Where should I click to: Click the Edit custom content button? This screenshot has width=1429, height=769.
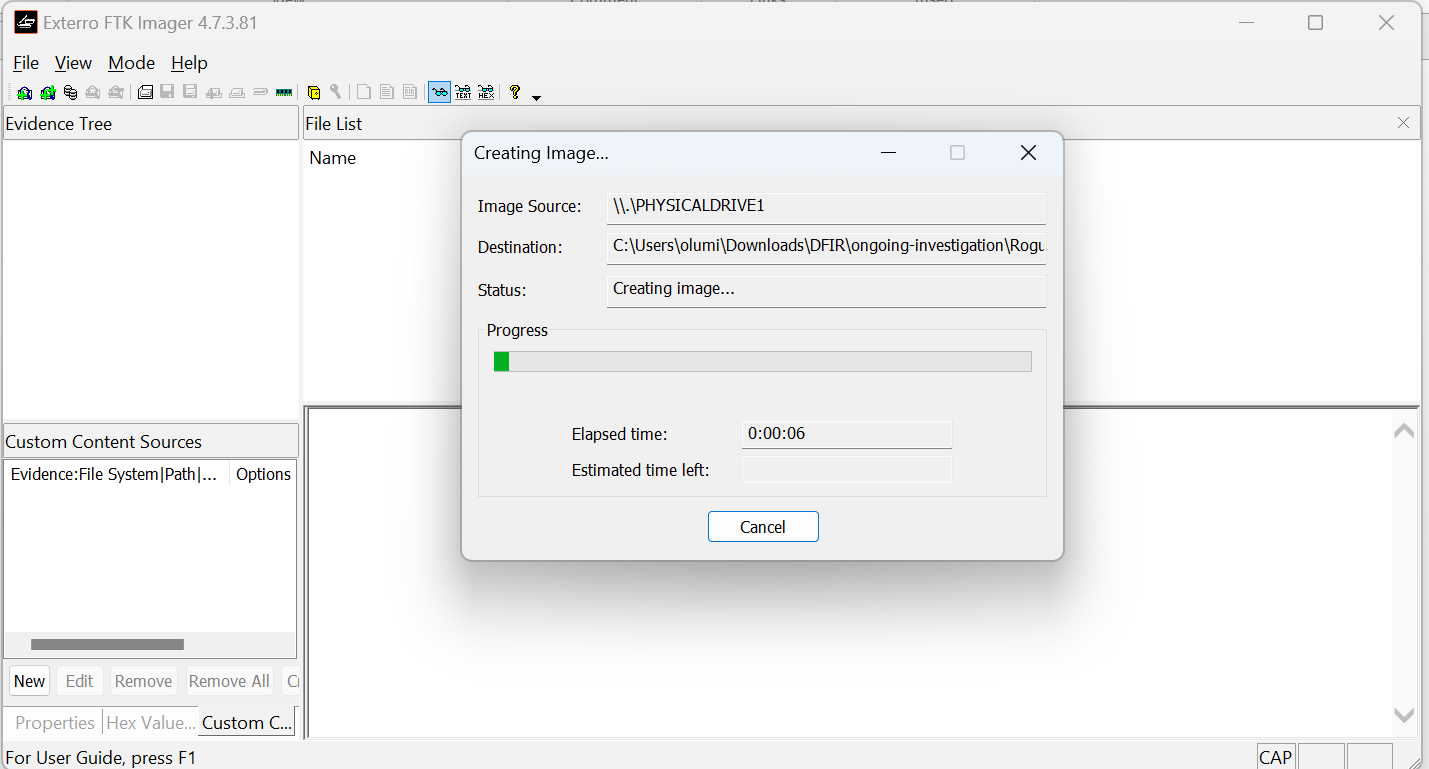79,681
